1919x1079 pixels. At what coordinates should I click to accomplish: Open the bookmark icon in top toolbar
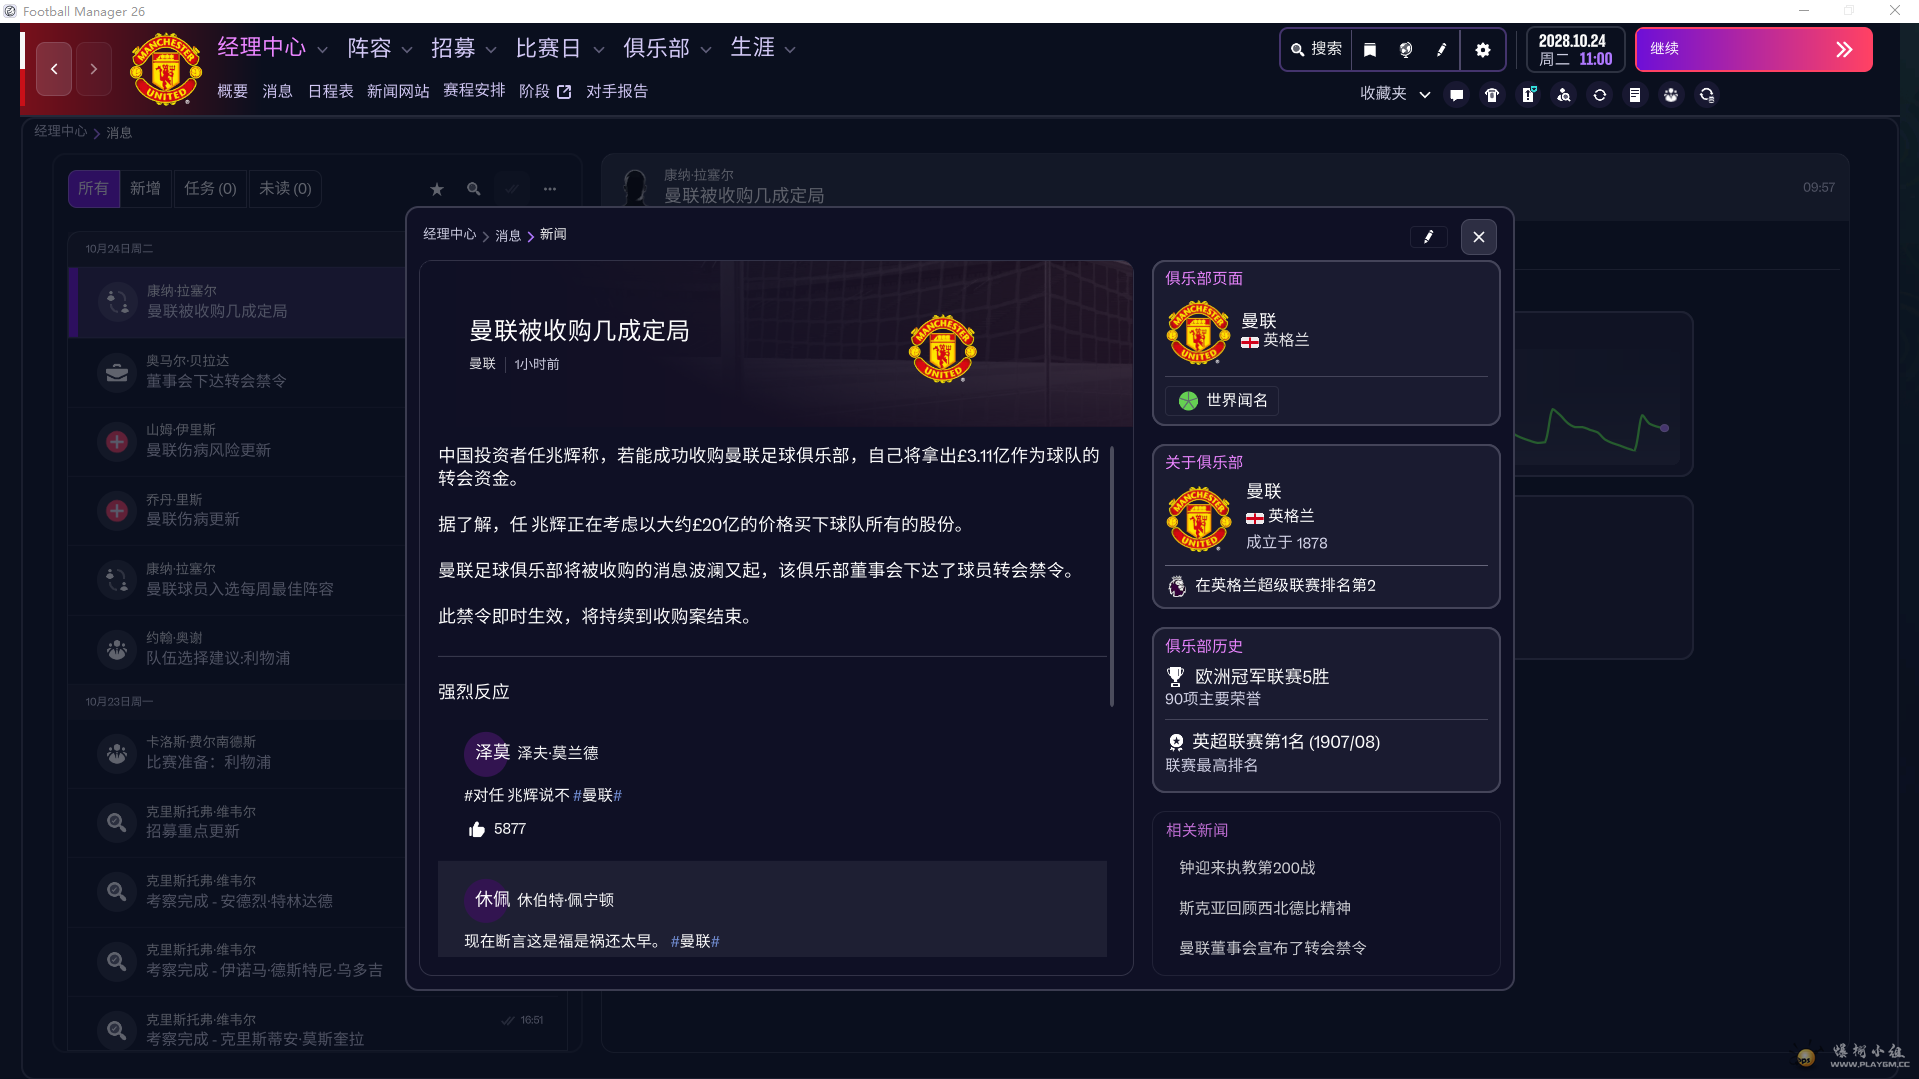(x=1370, y=50)
